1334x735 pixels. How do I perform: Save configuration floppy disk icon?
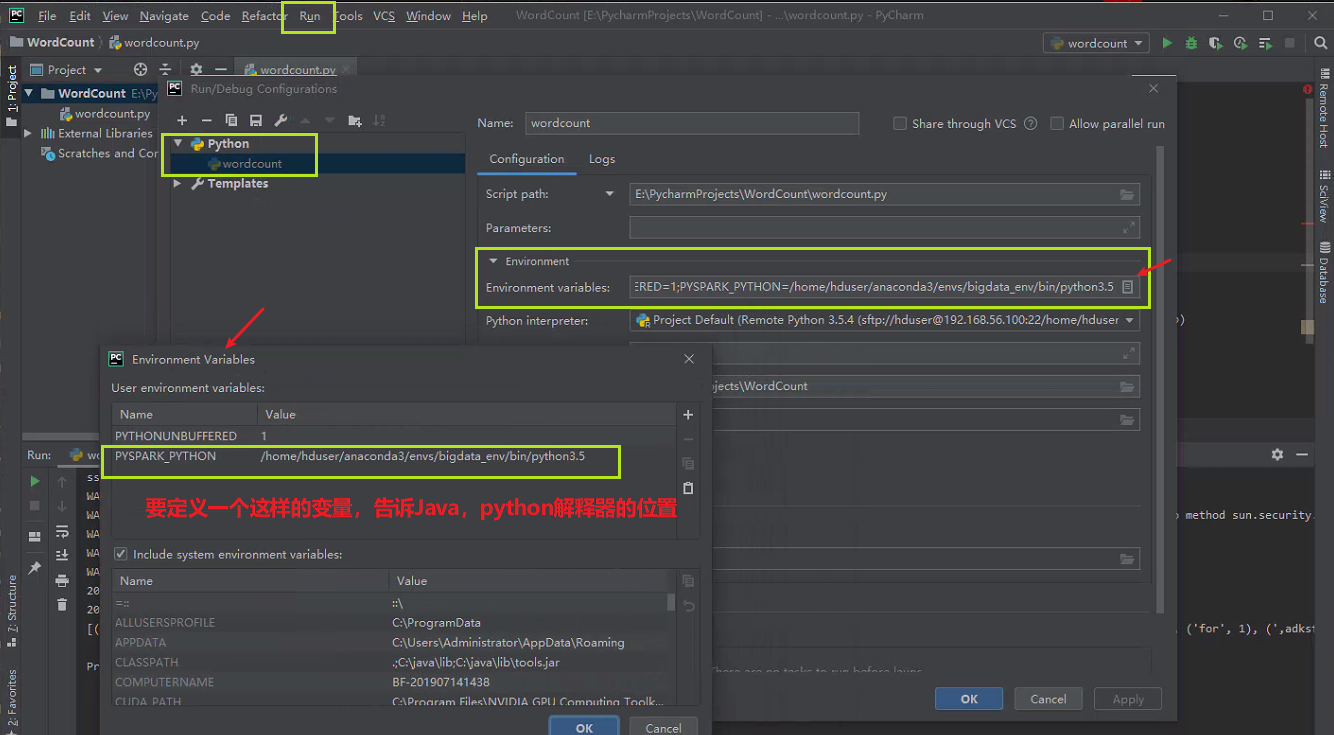(256, 120)
